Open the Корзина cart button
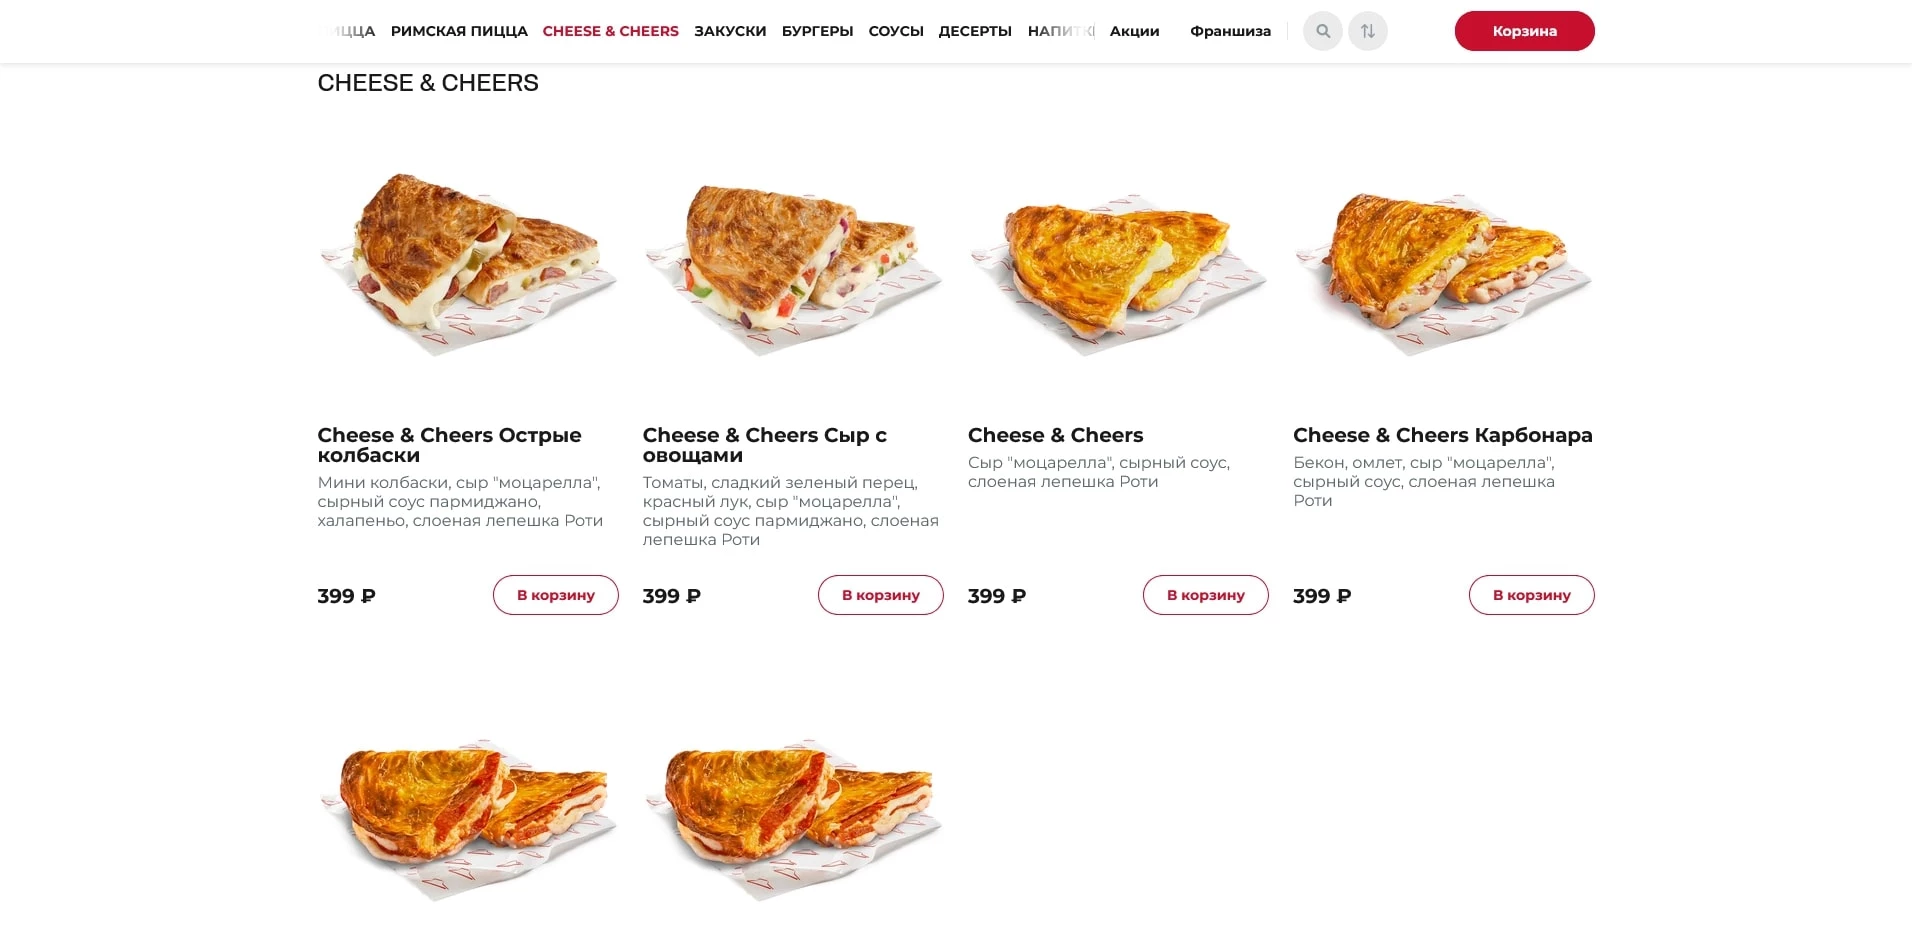The image size is (1912, 927). click(x=1523, y=31)
